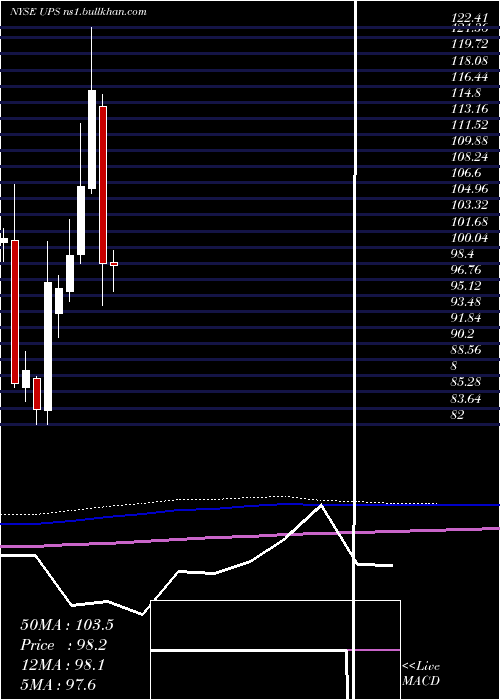Click the 122.41 price axis label
The height and width of the screenshot is (700, 500).
coord(469,19)
